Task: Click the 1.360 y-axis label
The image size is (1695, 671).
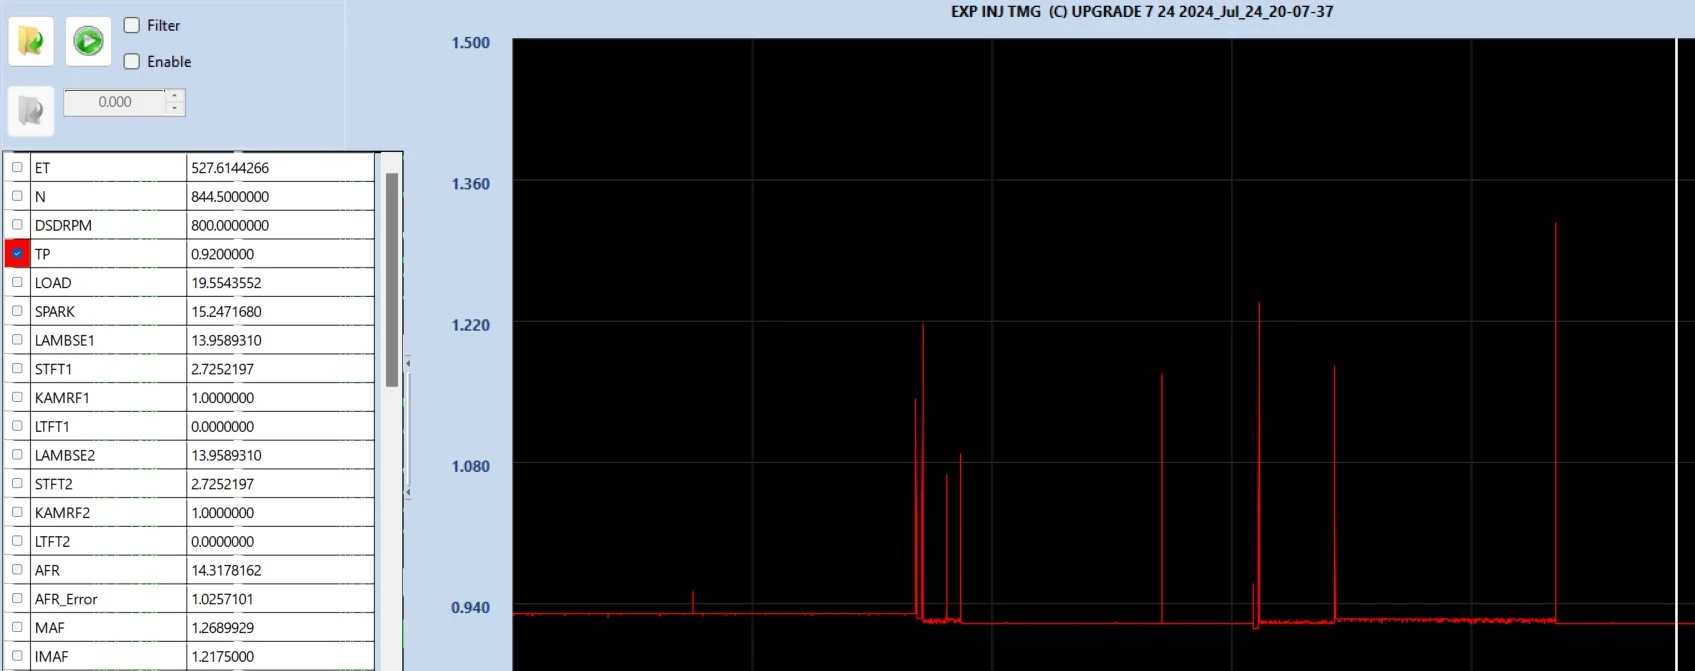Action: tap(470, 183)
